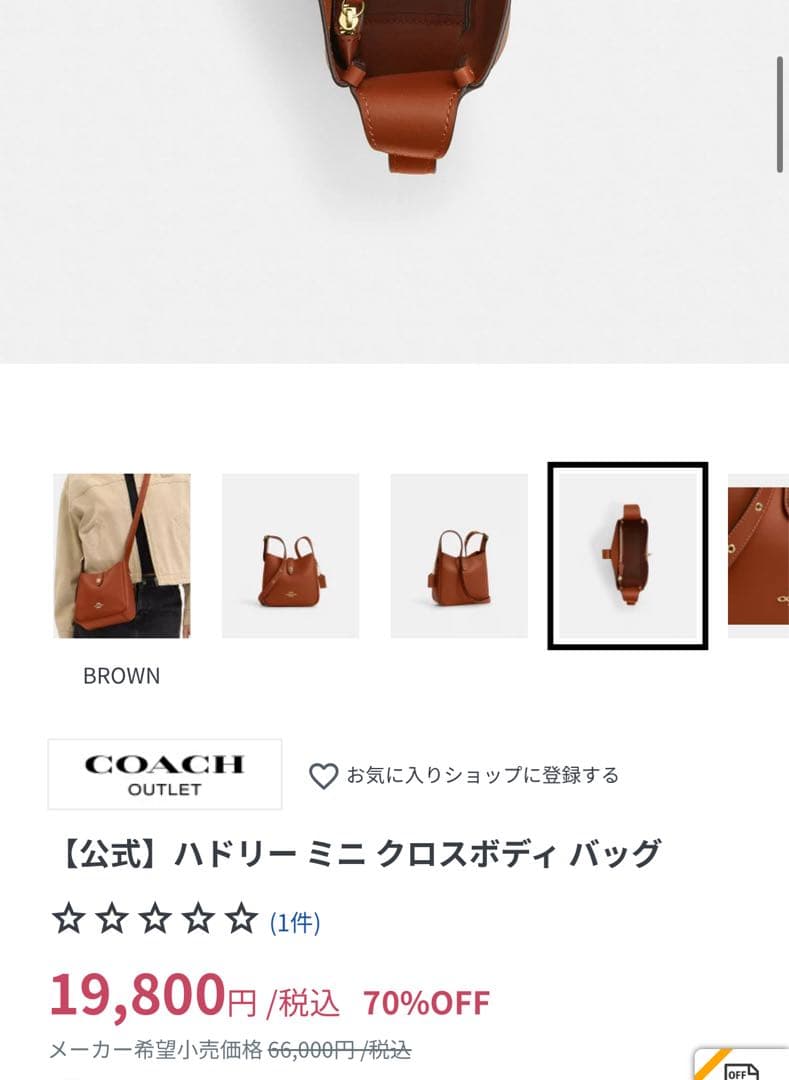Select the highlighted top view thumbnail
This screenshot has width=789, height=1080.
click(x=628, y=555)
